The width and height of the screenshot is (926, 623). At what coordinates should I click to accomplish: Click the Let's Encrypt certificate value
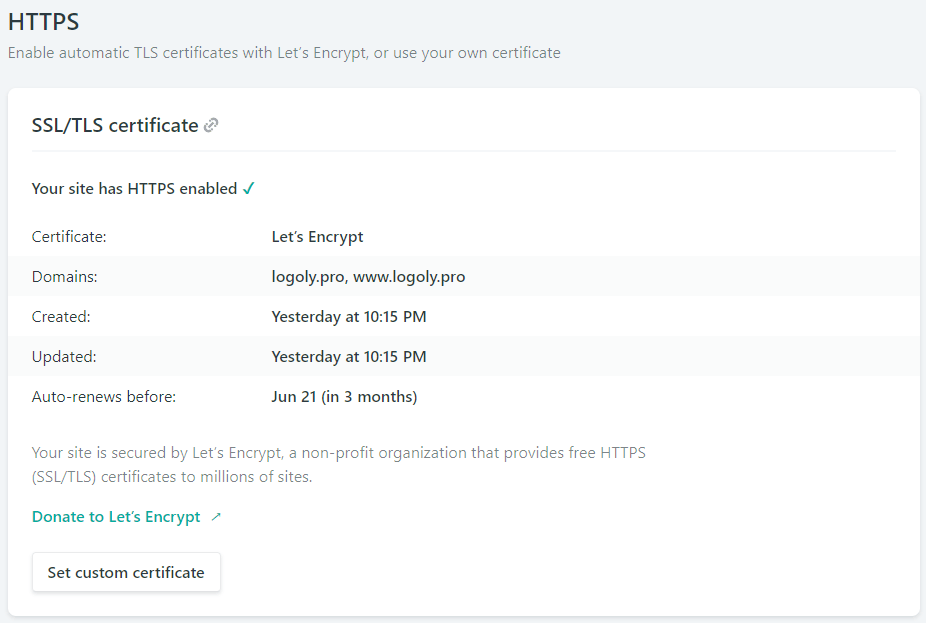(317, 237)
